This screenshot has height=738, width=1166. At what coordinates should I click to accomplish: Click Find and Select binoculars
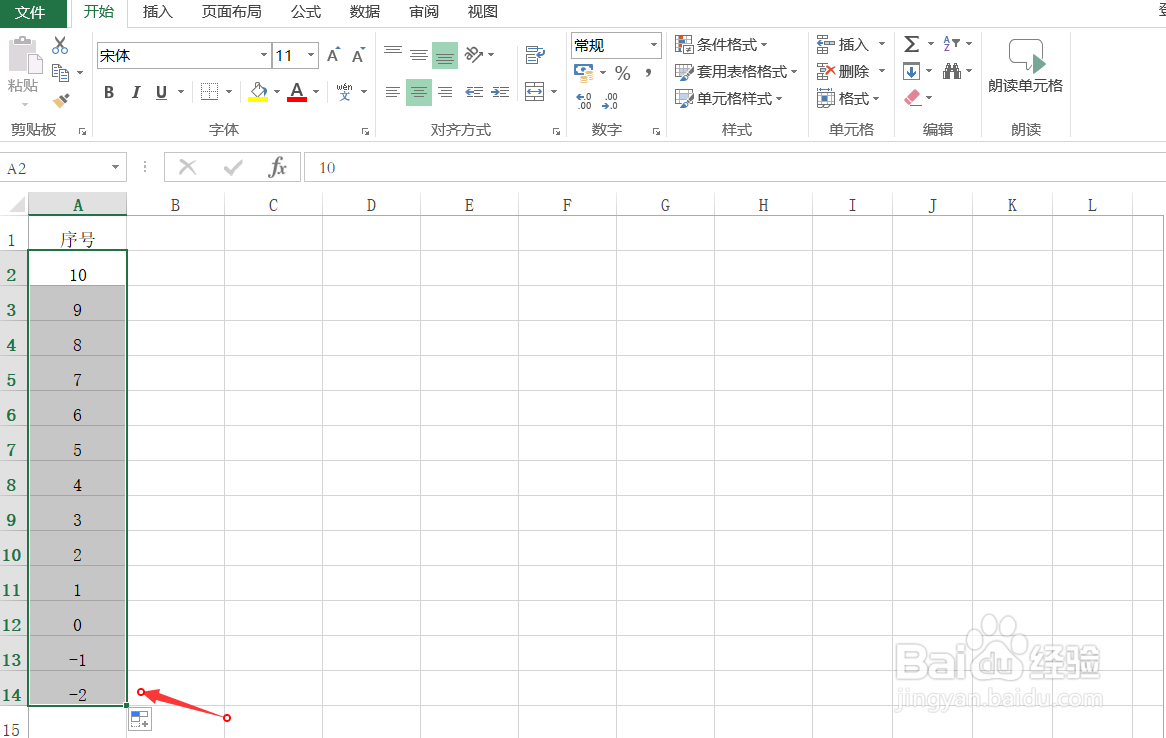pos(952,71)
